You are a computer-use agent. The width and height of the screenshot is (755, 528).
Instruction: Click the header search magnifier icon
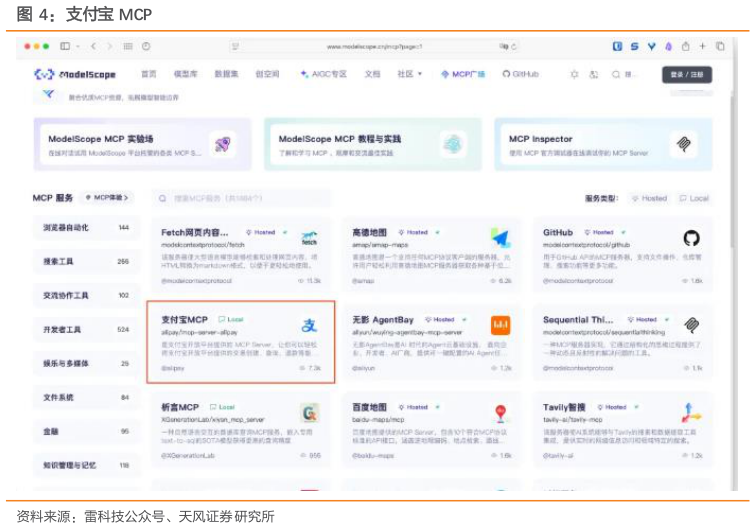click(616, 74)
